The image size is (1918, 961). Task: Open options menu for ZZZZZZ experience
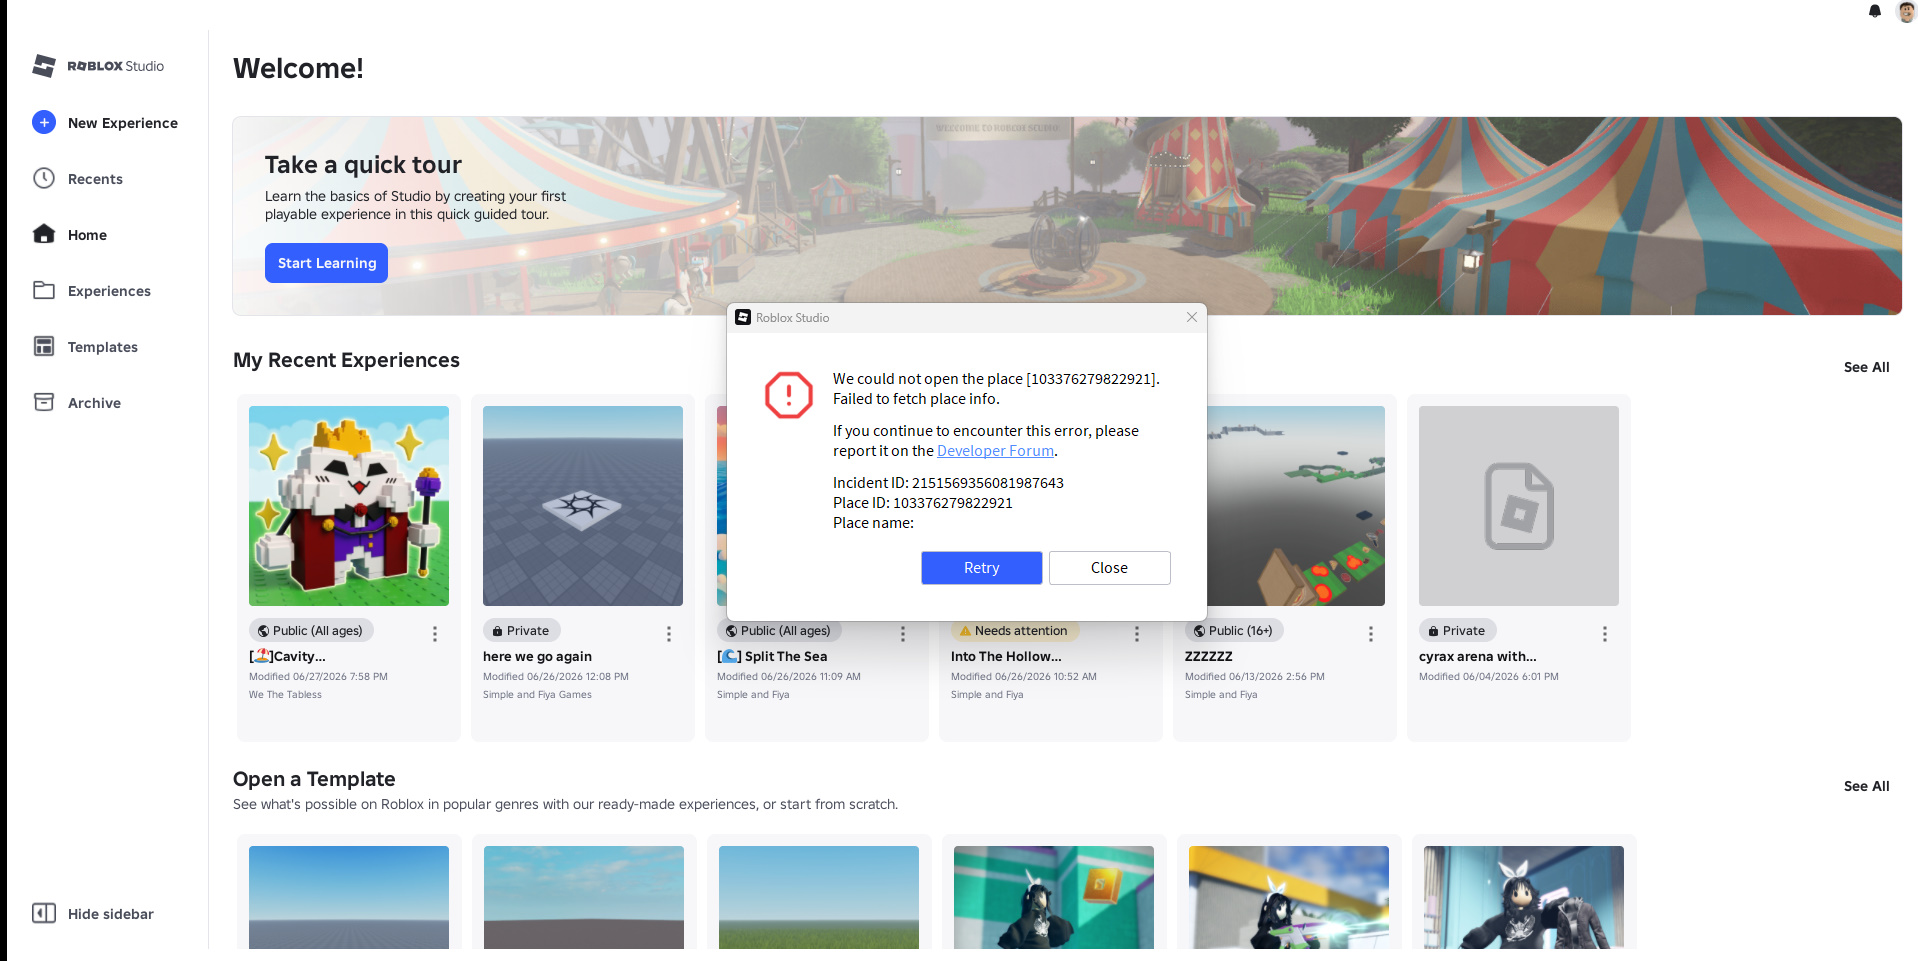pyautogui.click(x=1371, y=634)
